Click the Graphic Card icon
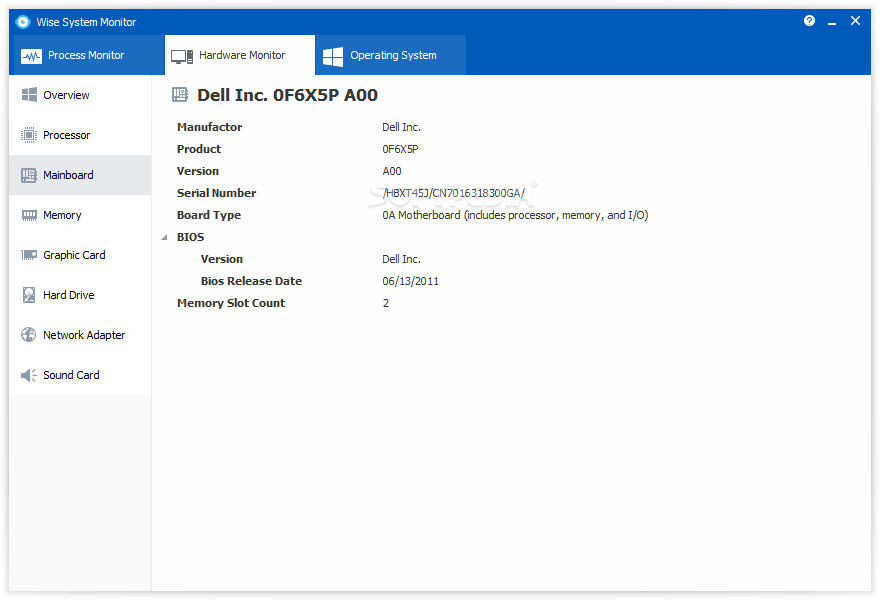880x600 pixels. coord(29,255)
